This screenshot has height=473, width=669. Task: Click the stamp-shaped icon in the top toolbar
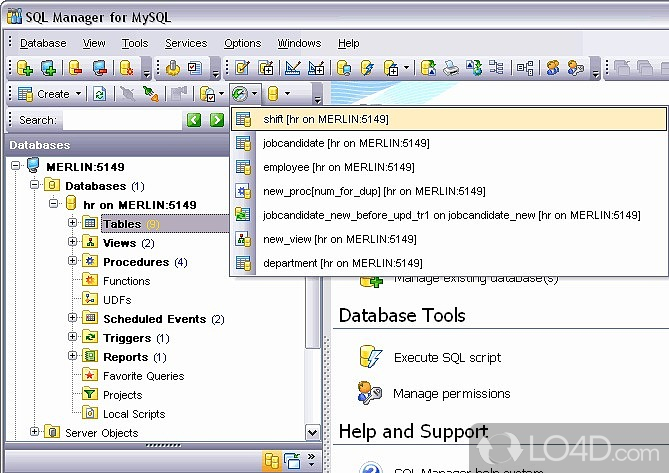pyautogui.click(x=172, y=68)
